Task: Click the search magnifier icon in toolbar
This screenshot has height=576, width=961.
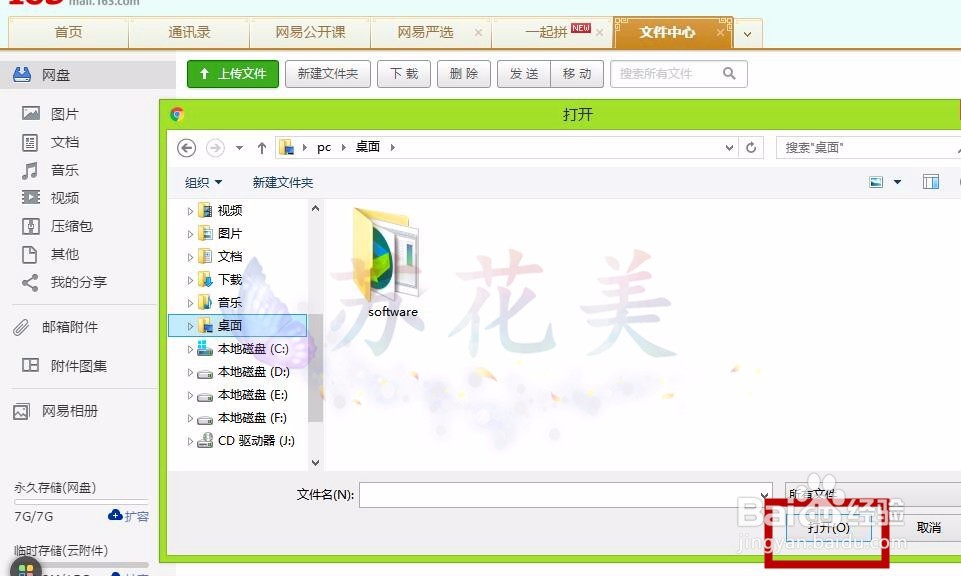Action: (729, 74)
